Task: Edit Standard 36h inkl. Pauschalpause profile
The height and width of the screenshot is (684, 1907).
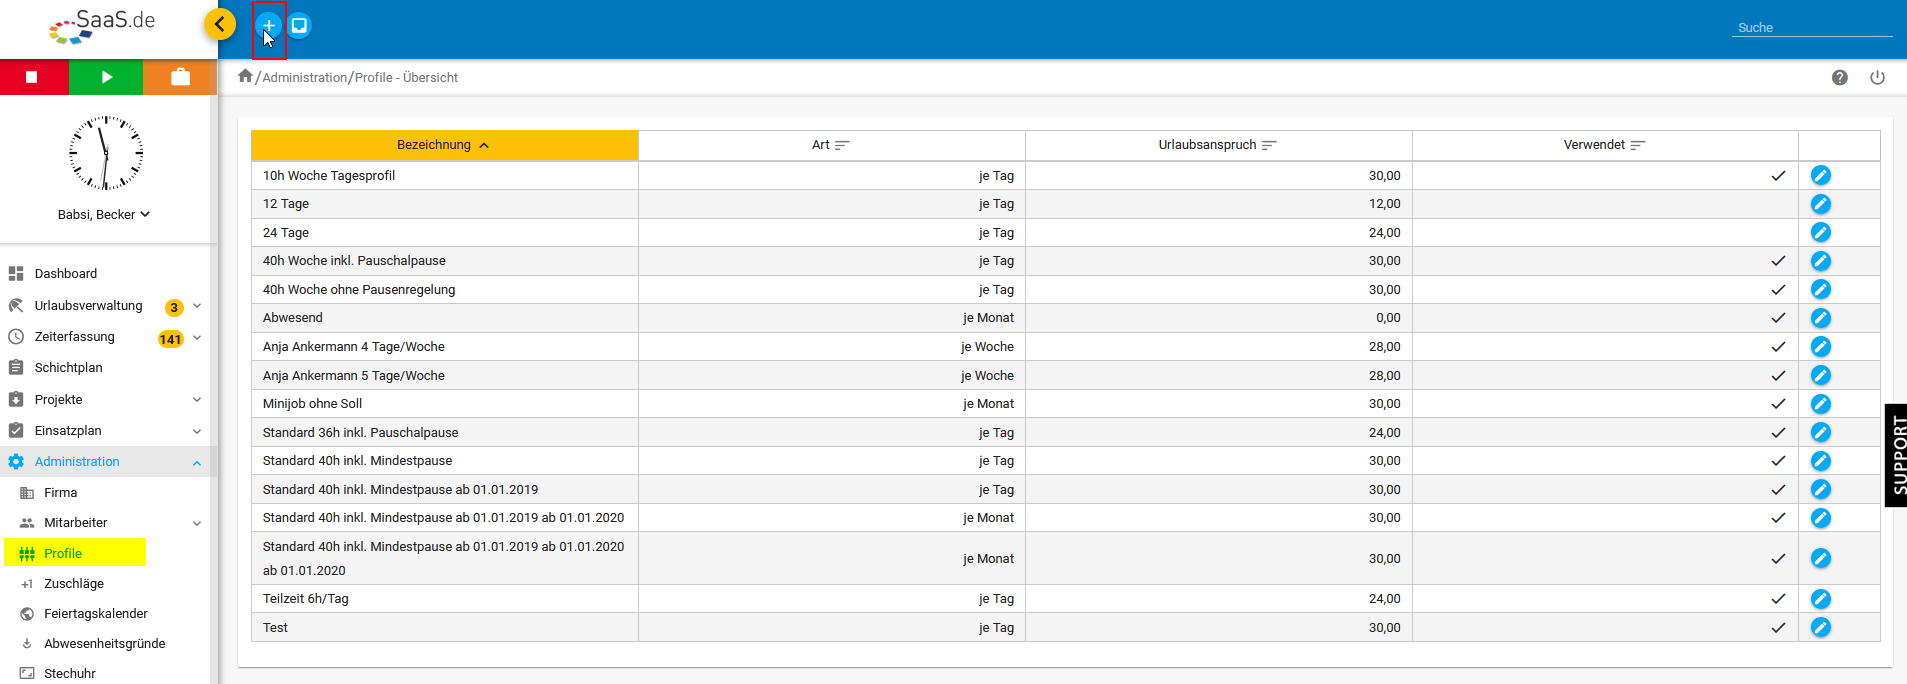Action: click(1820, 432)
